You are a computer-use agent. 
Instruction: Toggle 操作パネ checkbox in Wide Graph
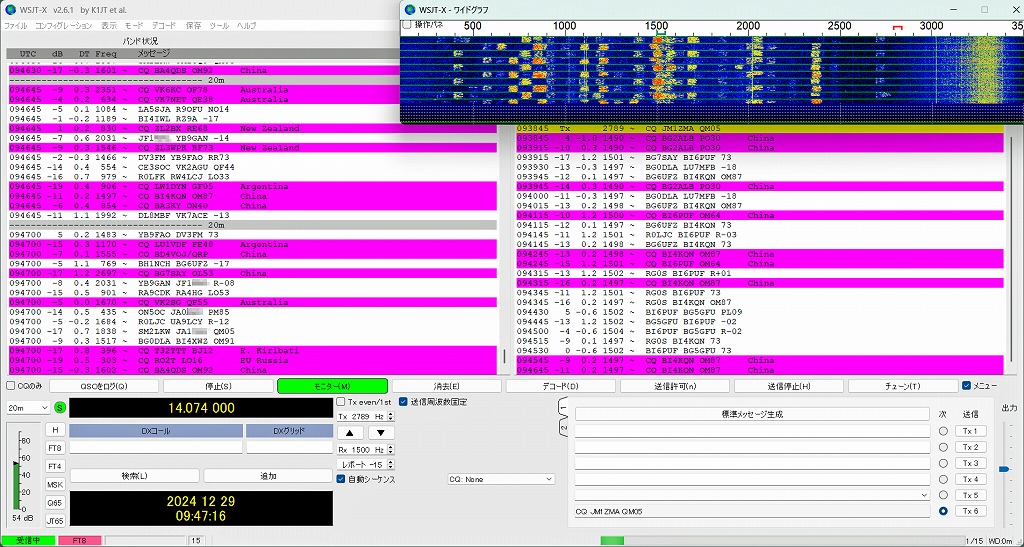(407, 25)
